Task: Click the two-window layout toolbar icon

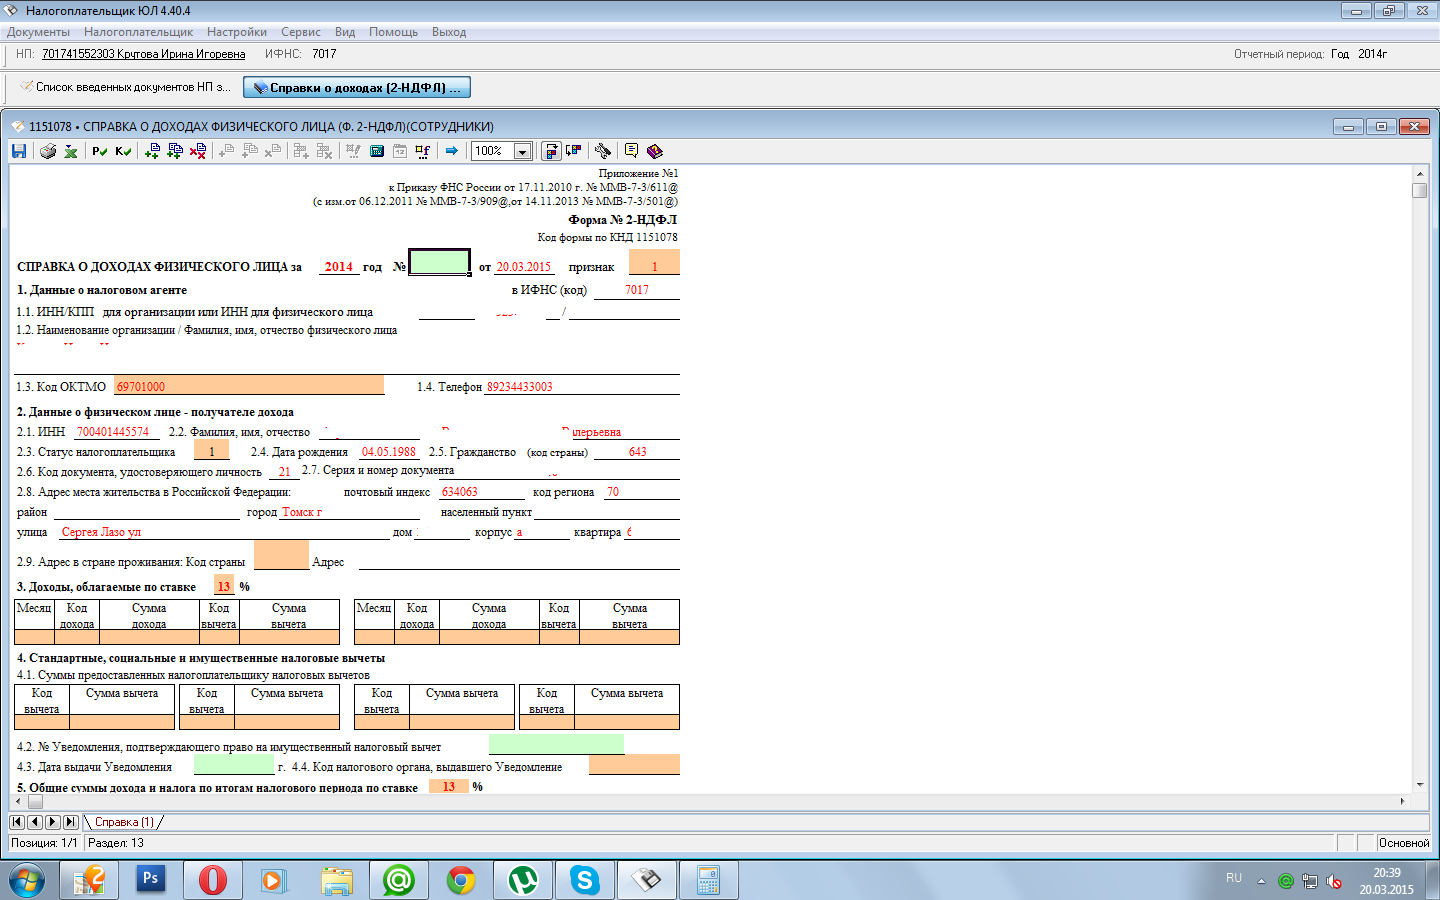Action: [574, 151]
